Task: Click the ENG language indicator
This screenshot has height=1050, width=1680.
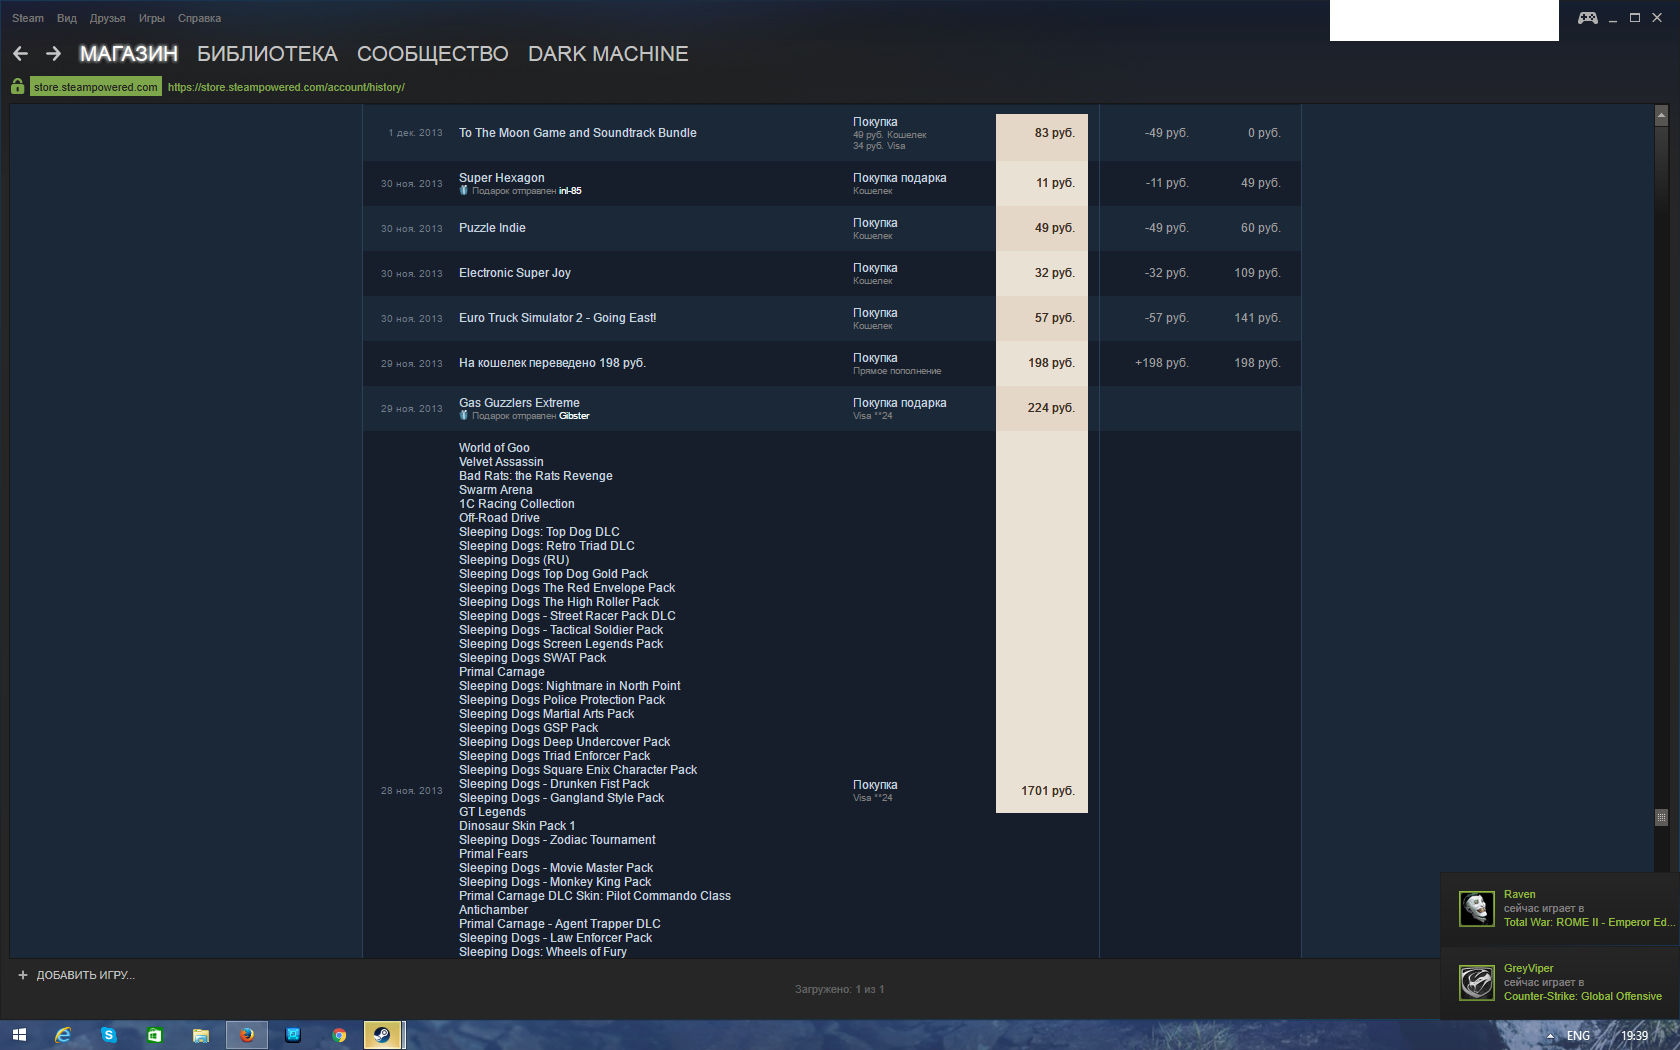Action: (1578, 1036)
